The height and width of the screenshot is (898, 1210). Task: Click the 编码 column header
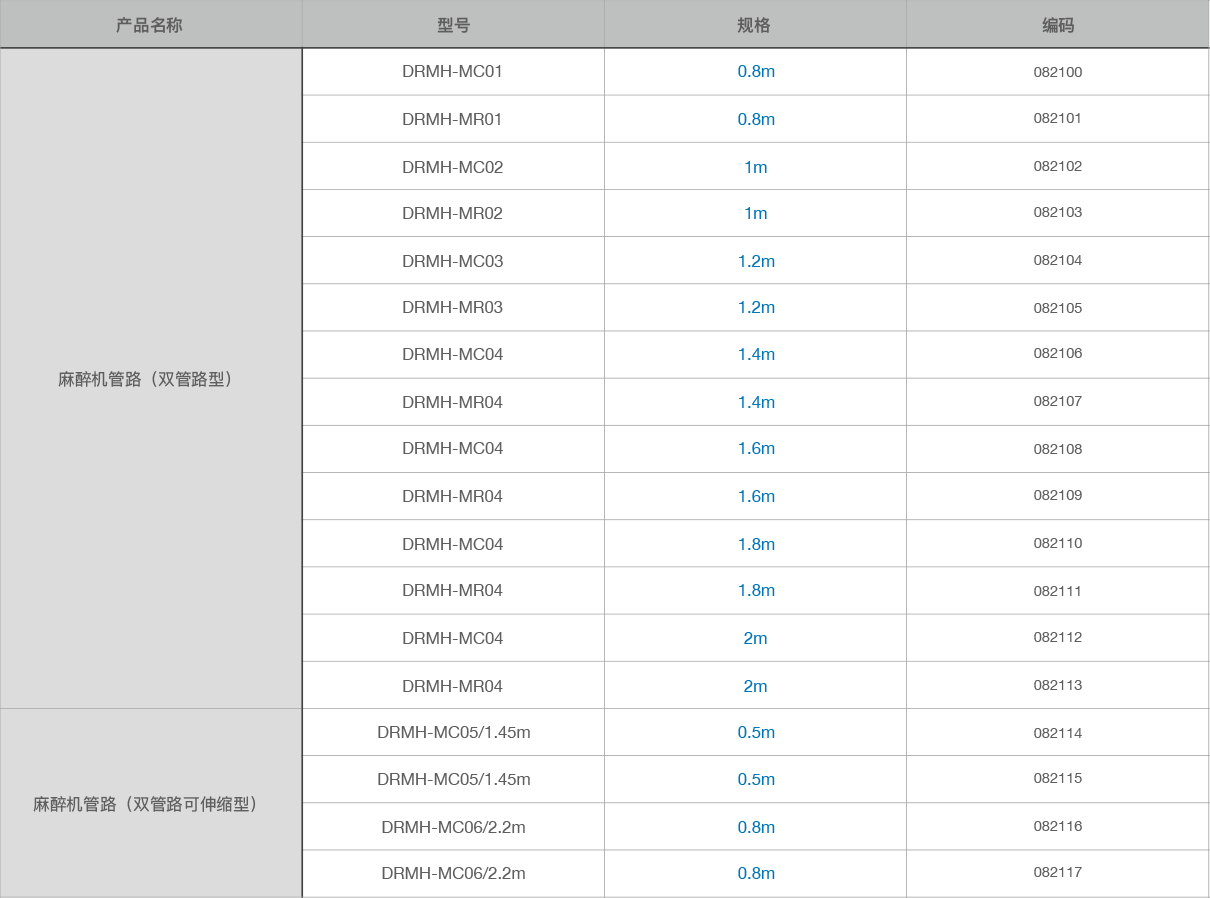[x=1057, y=25]
